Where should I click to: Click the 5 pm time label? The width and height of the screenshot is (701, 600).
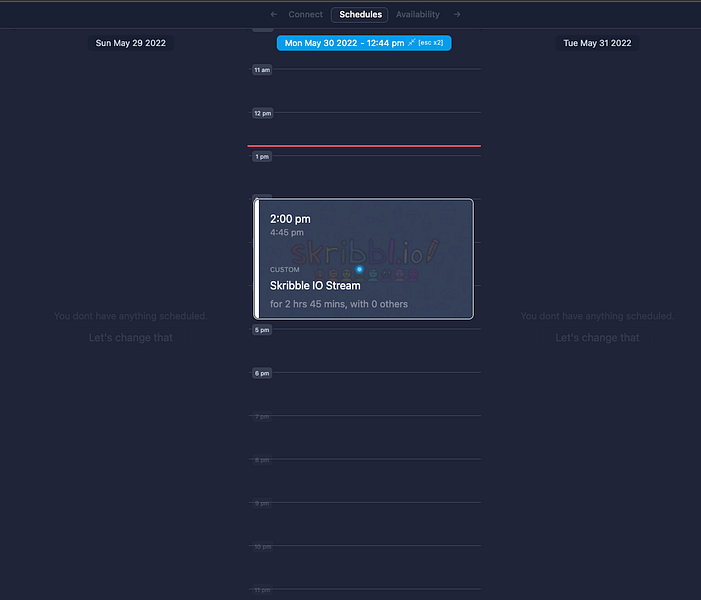pyautogui.click(x=262, y=330)
